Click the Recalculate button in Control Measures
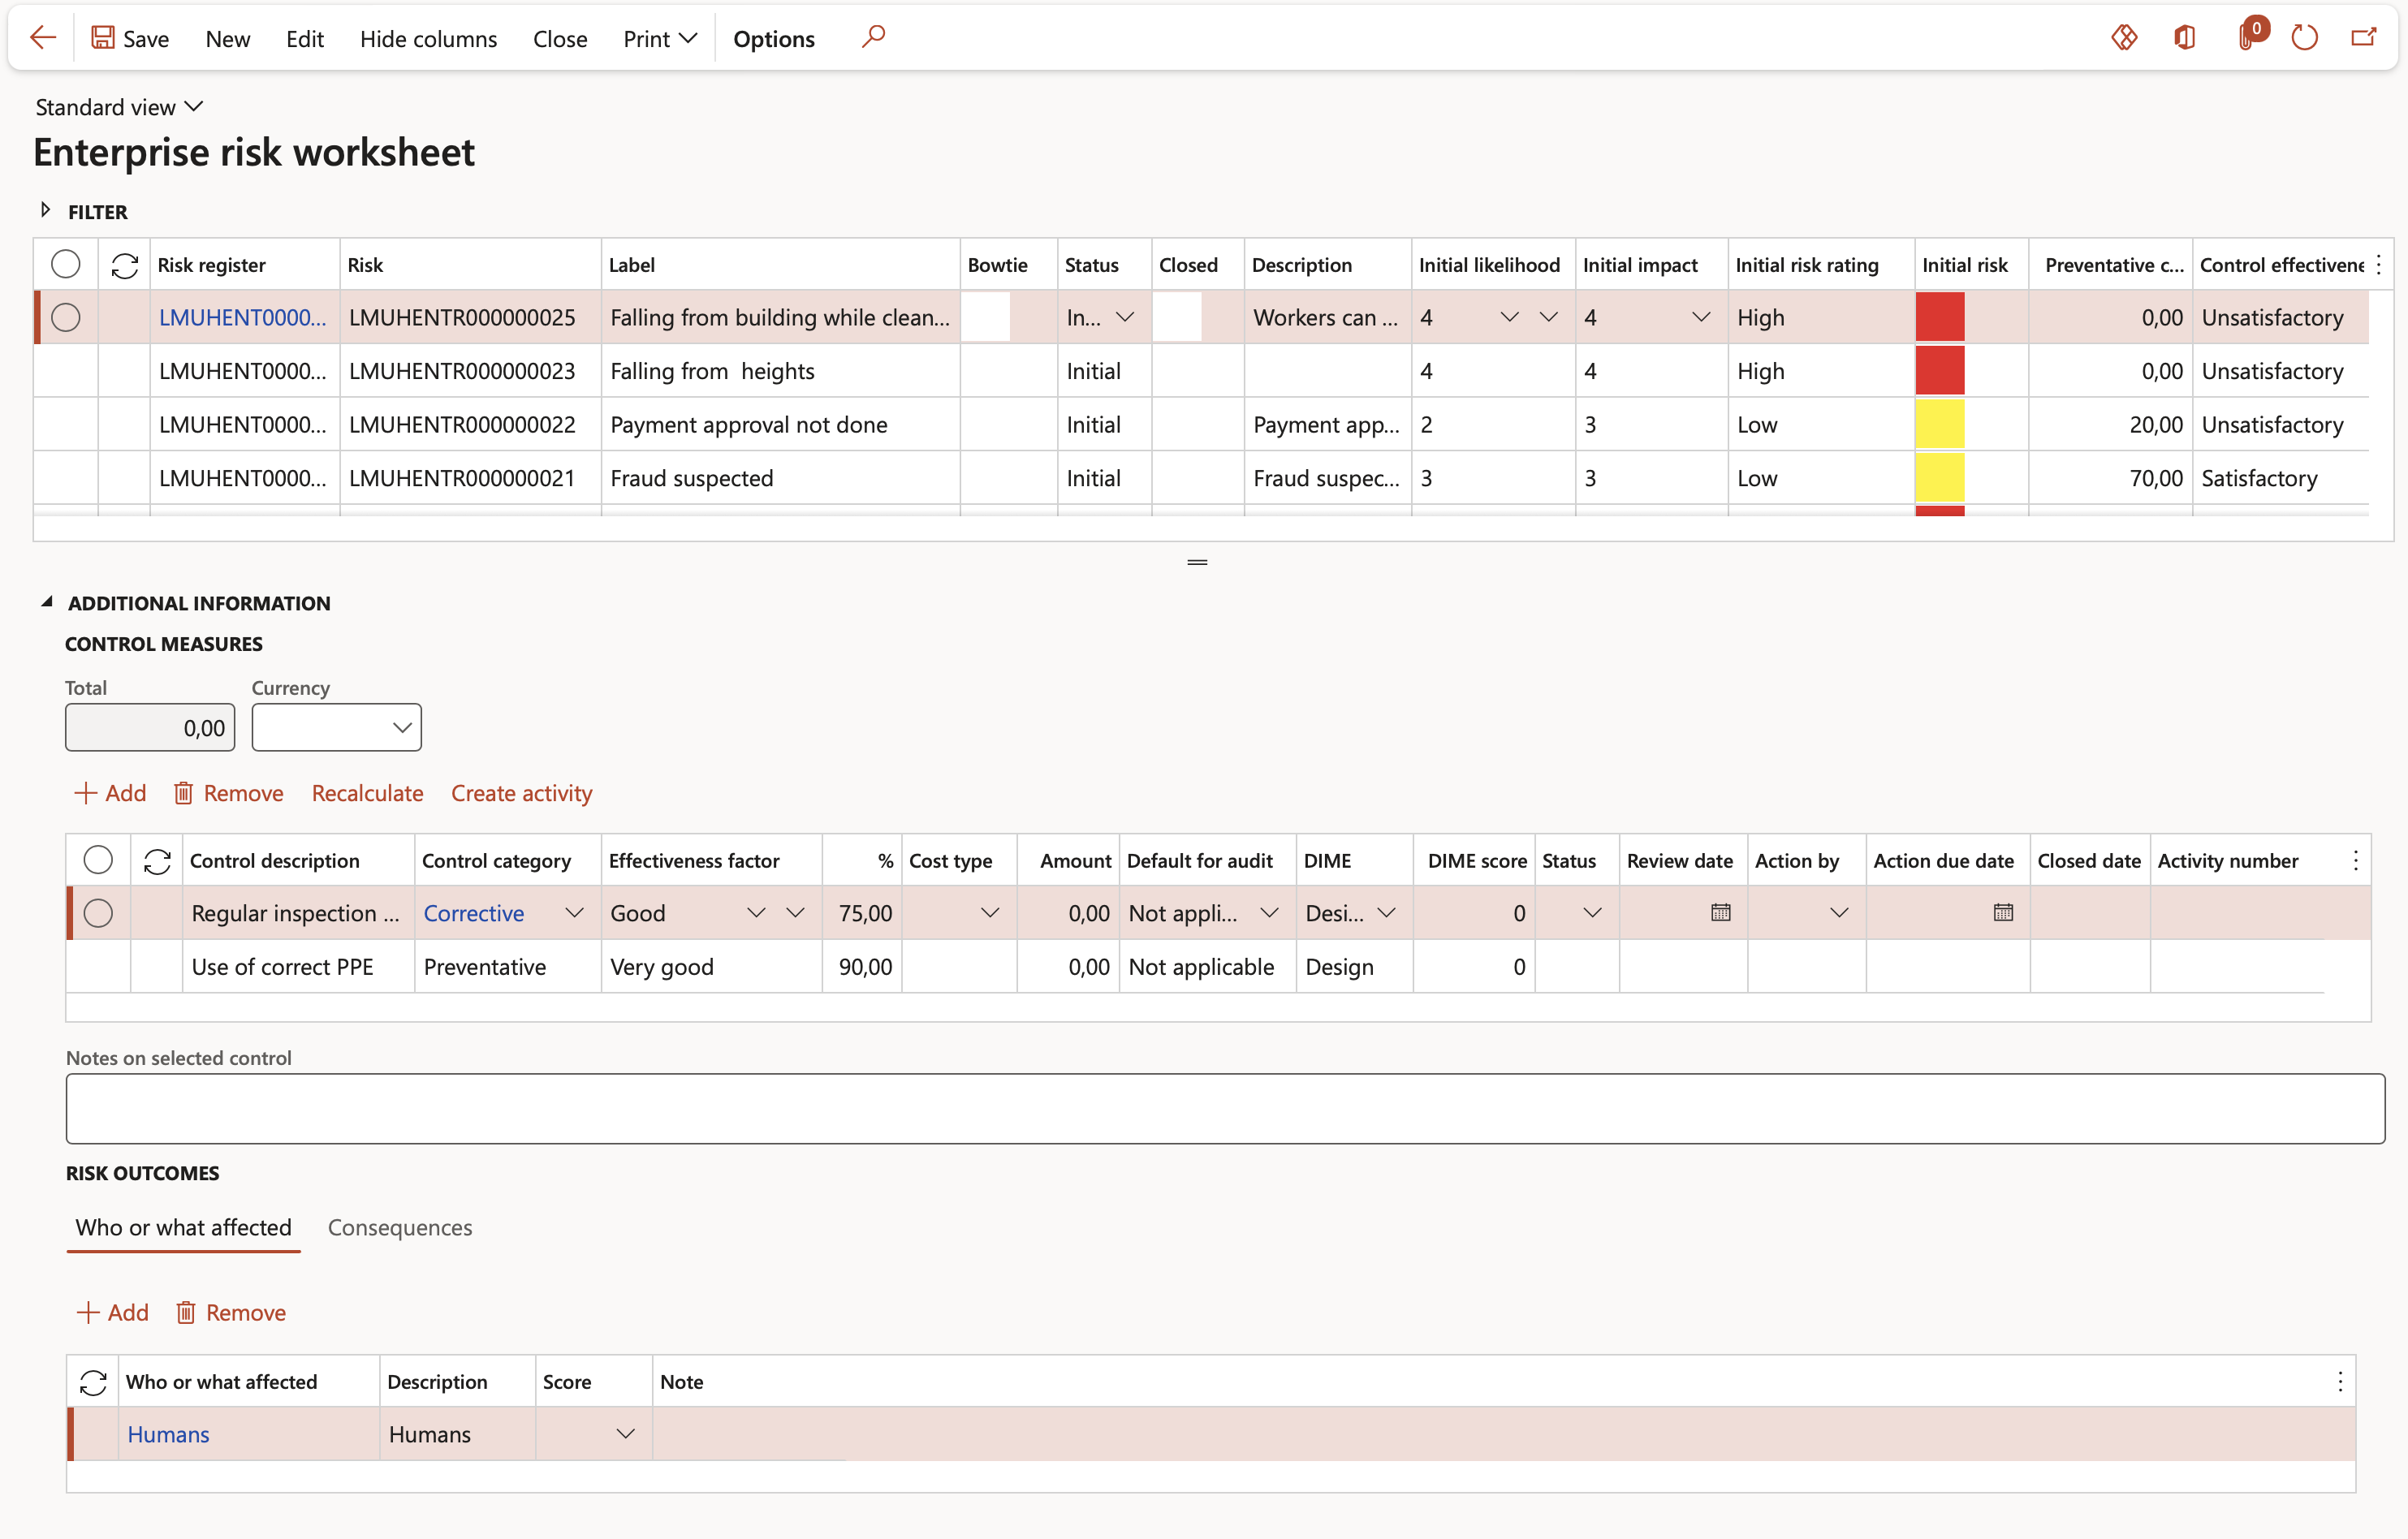The image size is (2408, 1539). click(x=365, y=793)
